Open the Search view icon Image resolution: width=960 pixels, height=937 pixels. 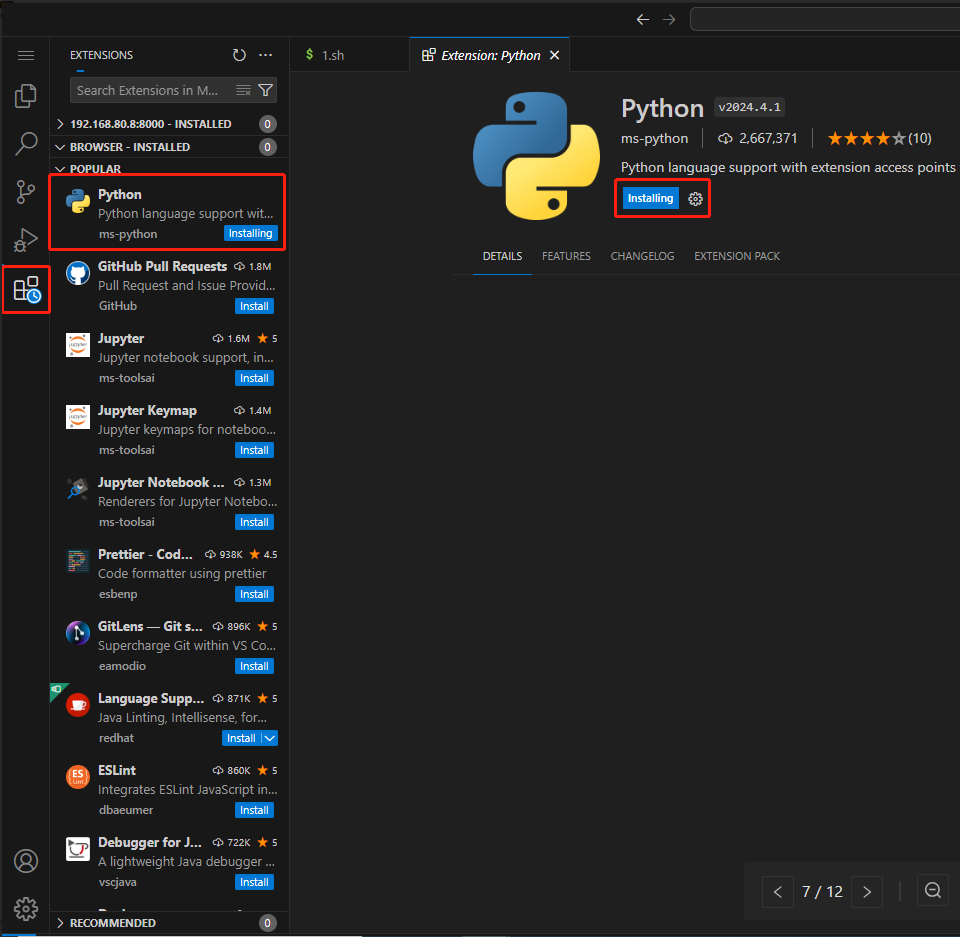click(26, 143)
